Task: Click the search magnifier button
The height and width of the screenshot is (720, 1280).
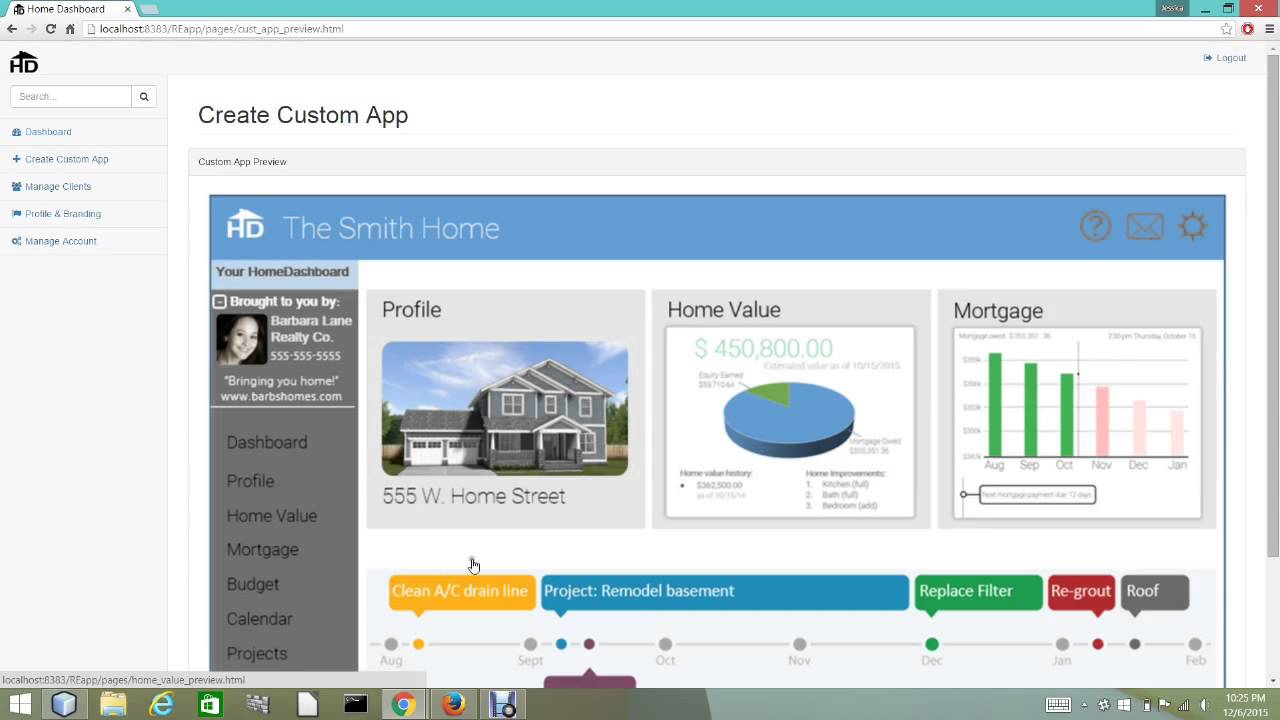Action: click(x=144, y=97)
